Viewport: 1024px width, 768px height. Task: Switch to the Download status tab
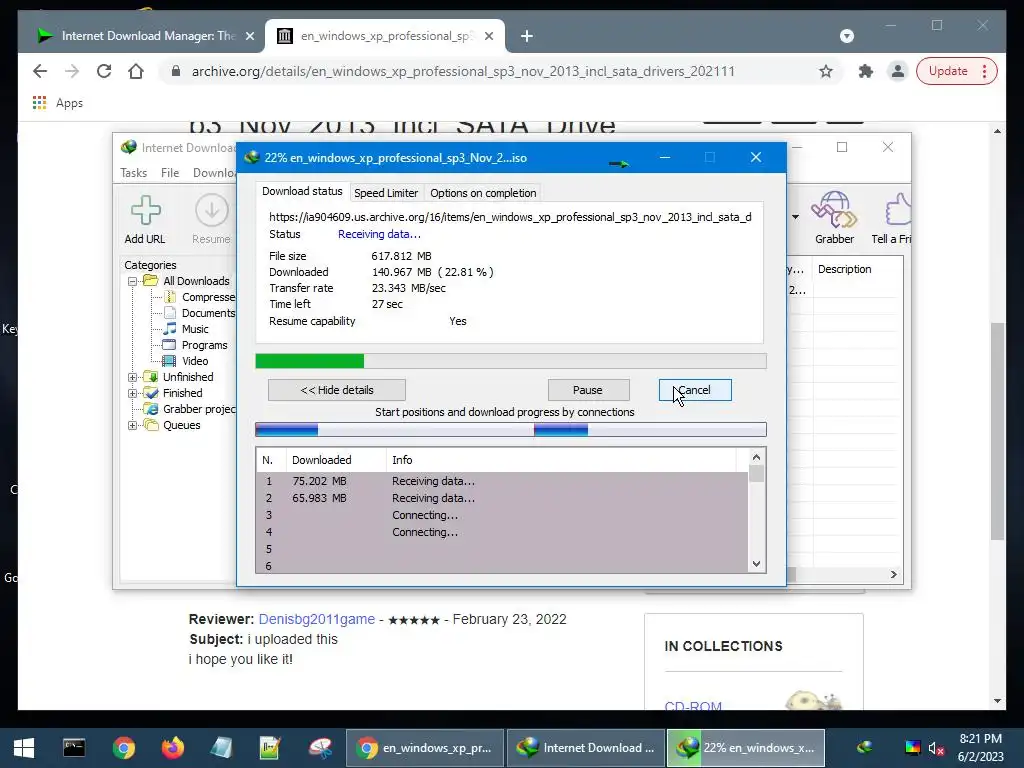pos(302,191)
